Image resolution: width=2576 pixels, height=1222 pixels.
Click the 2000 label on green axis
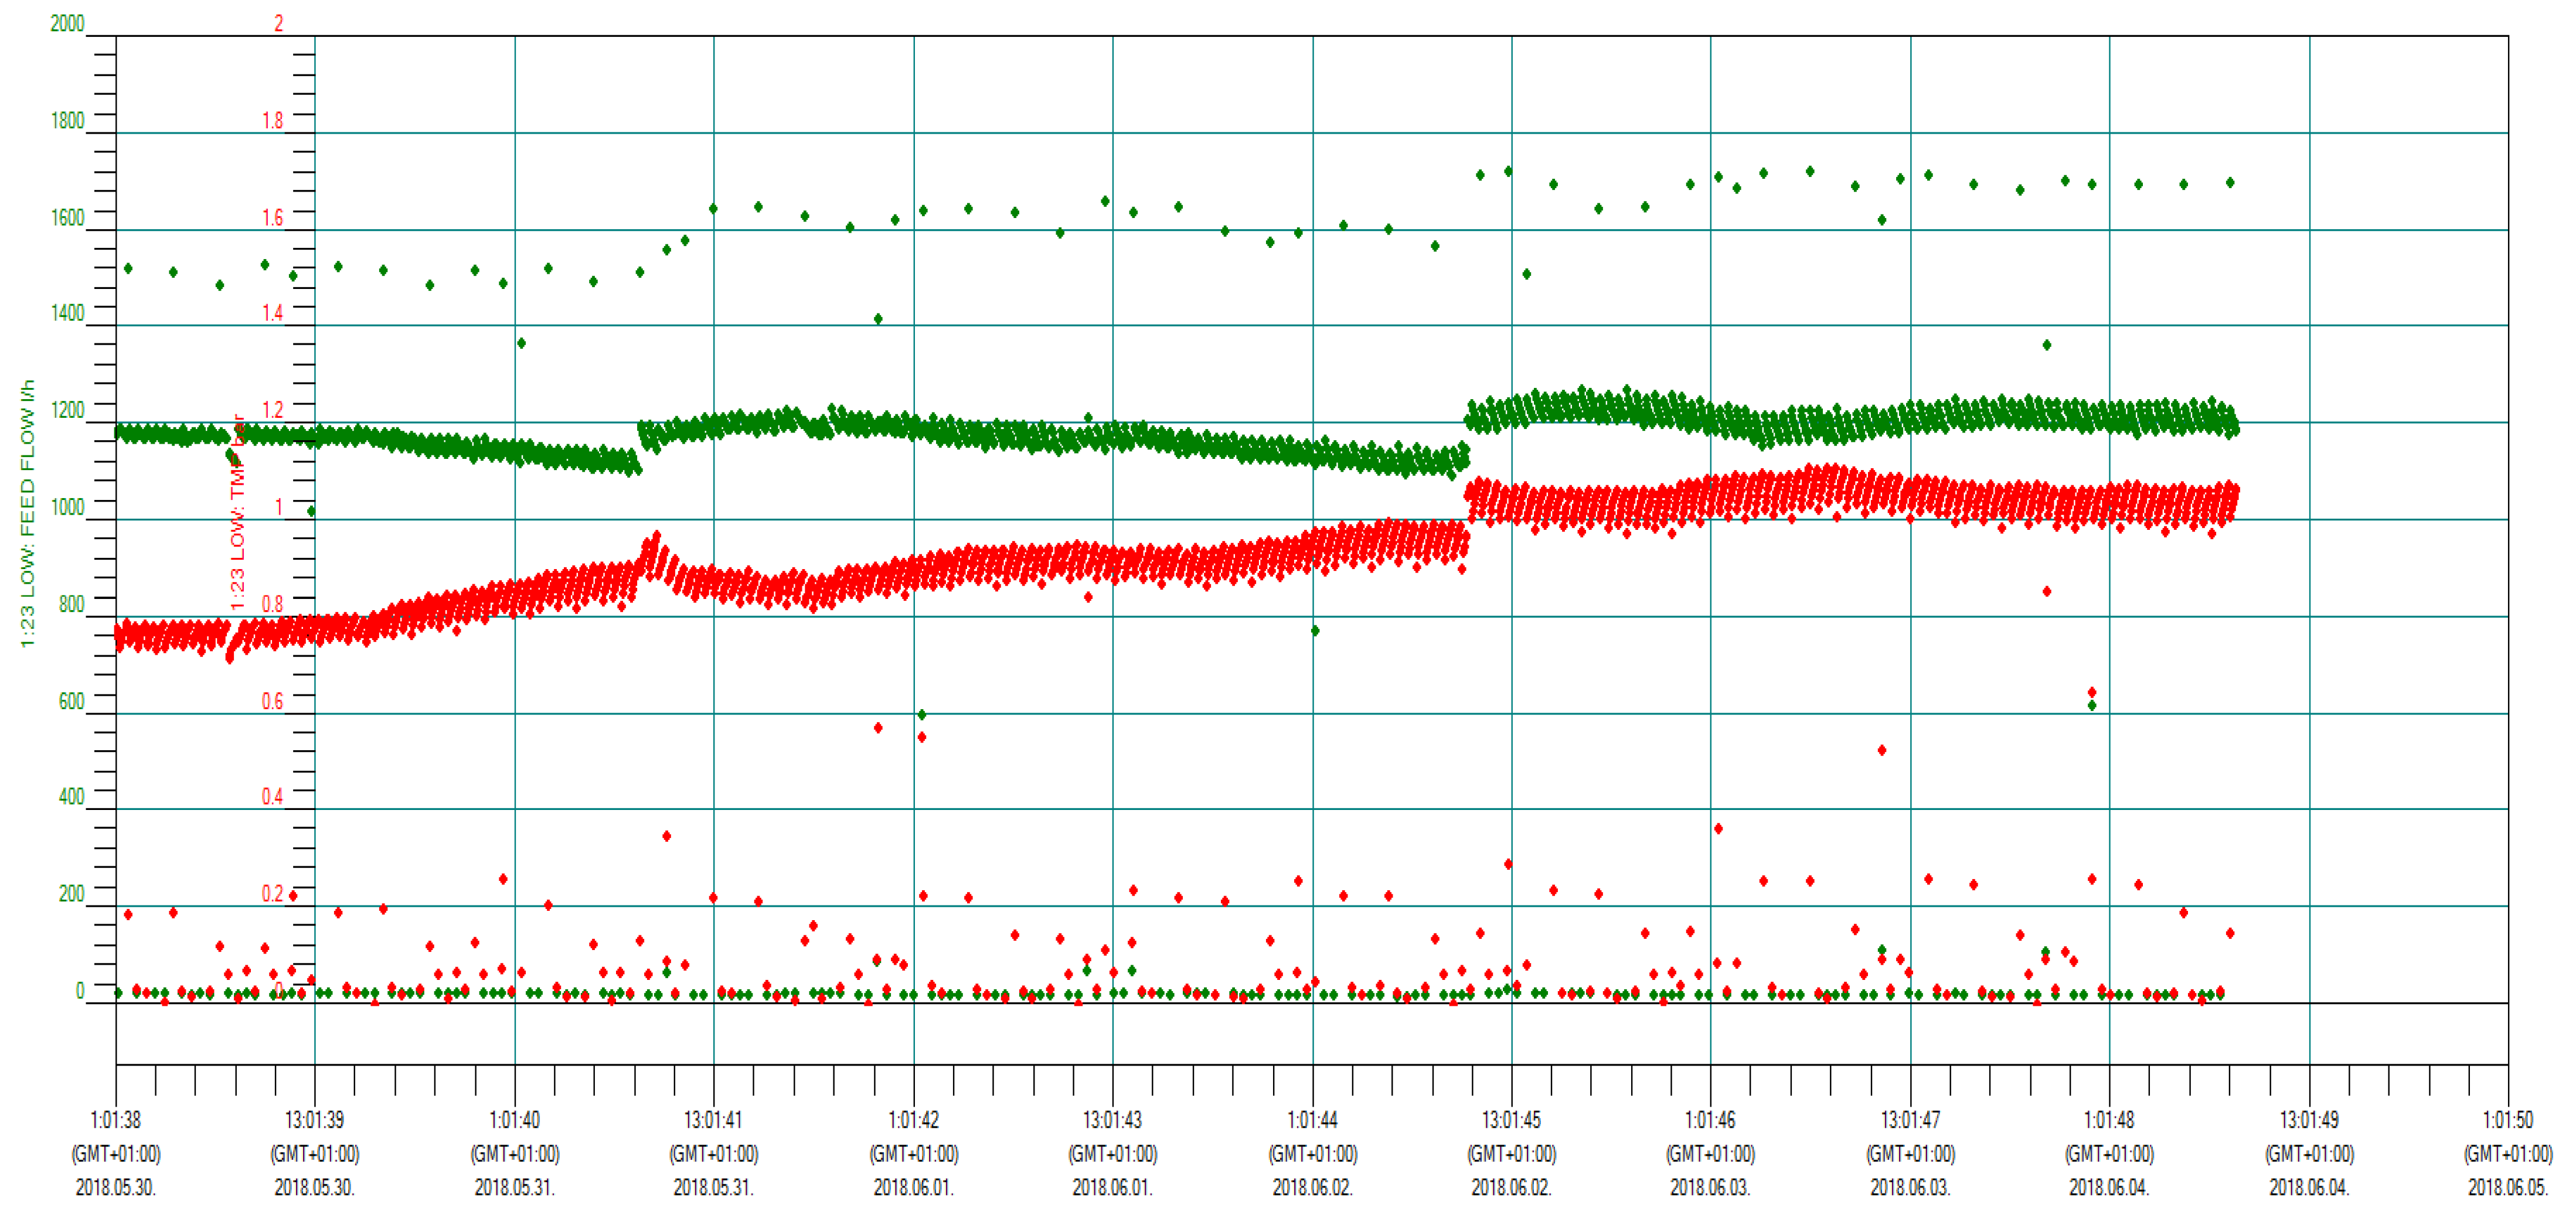tap(67, 23)
